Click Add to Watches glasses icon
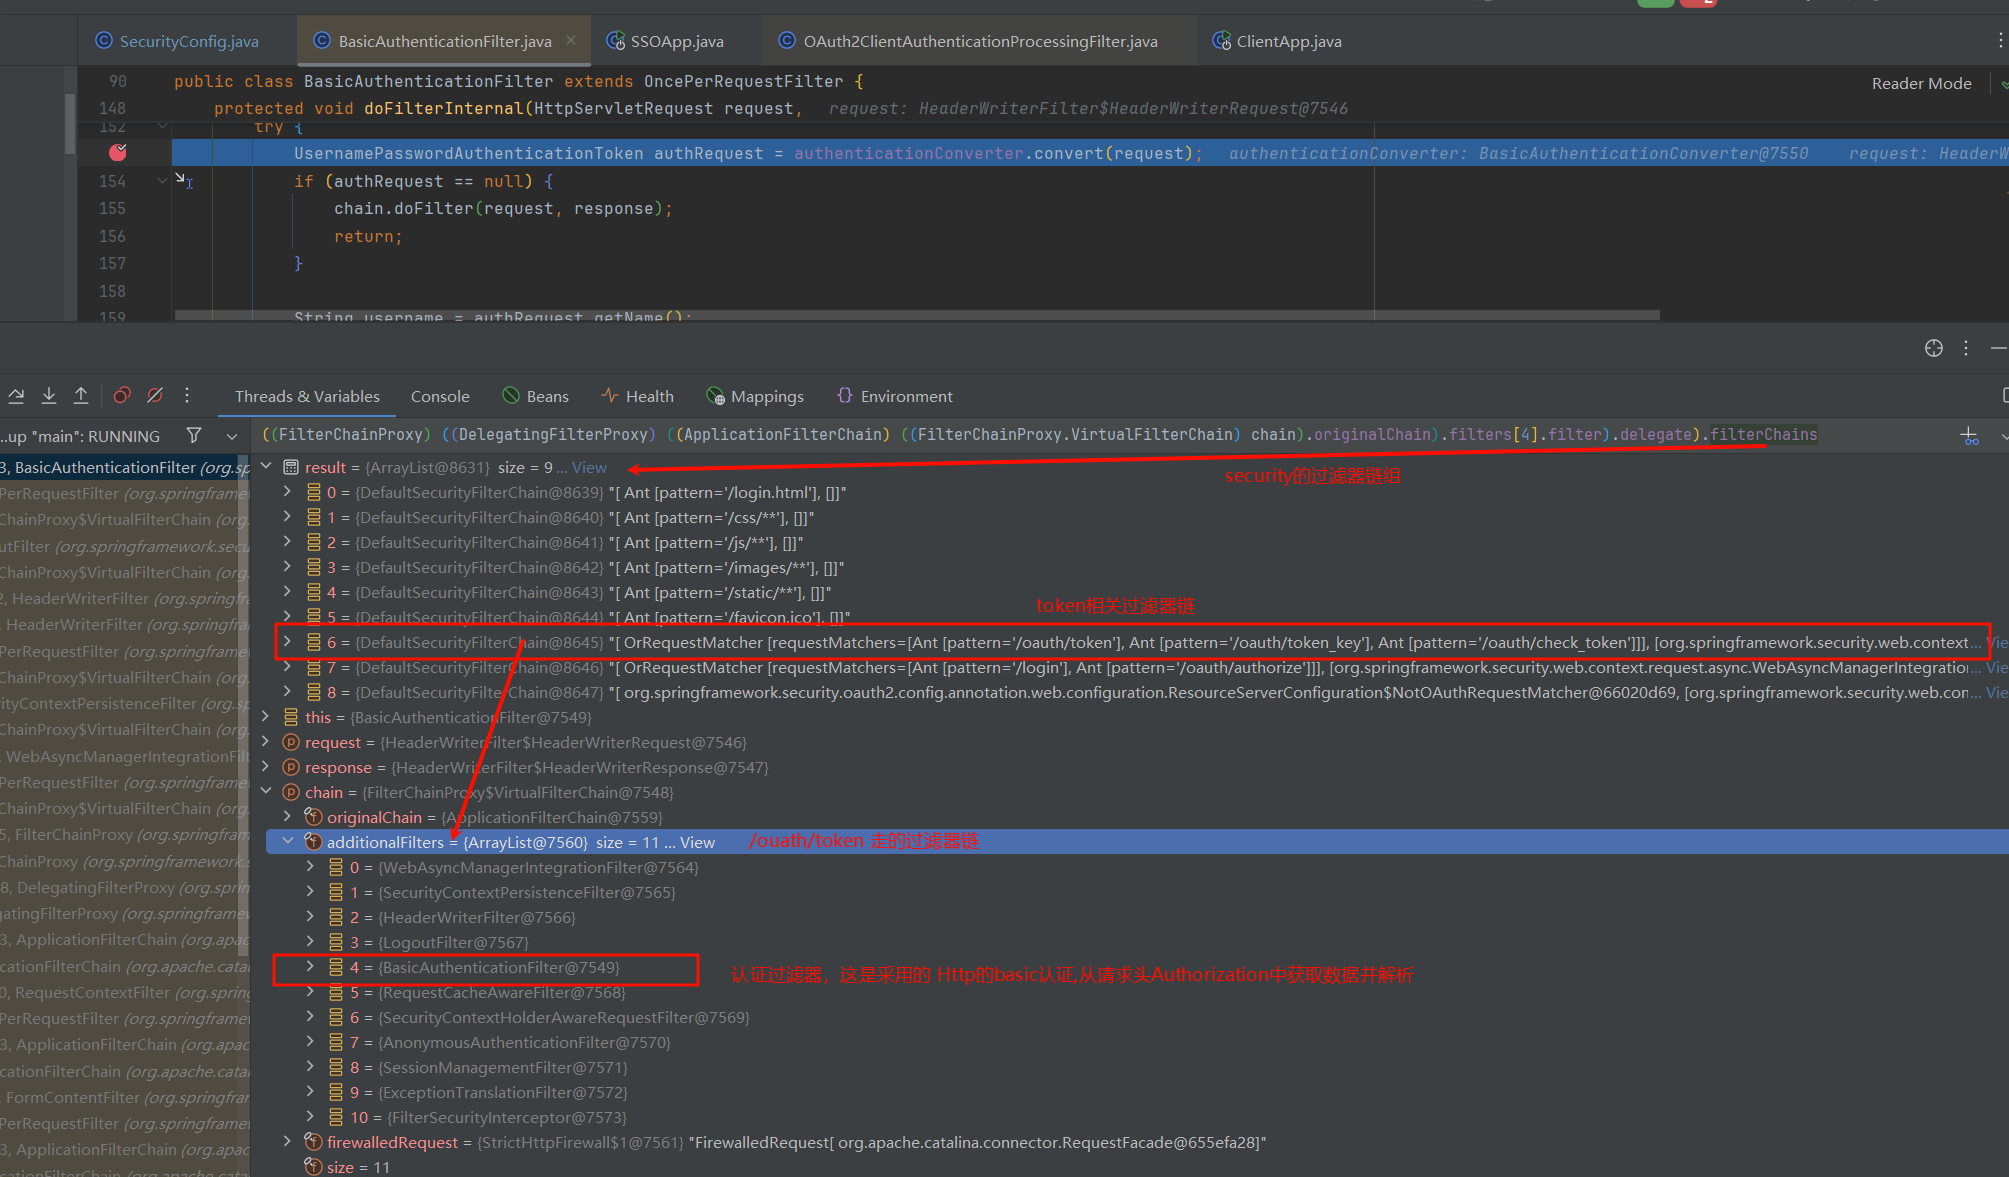This screenshot has width=2009, height=1177. pyautogui.click(x=1970, y=436)
